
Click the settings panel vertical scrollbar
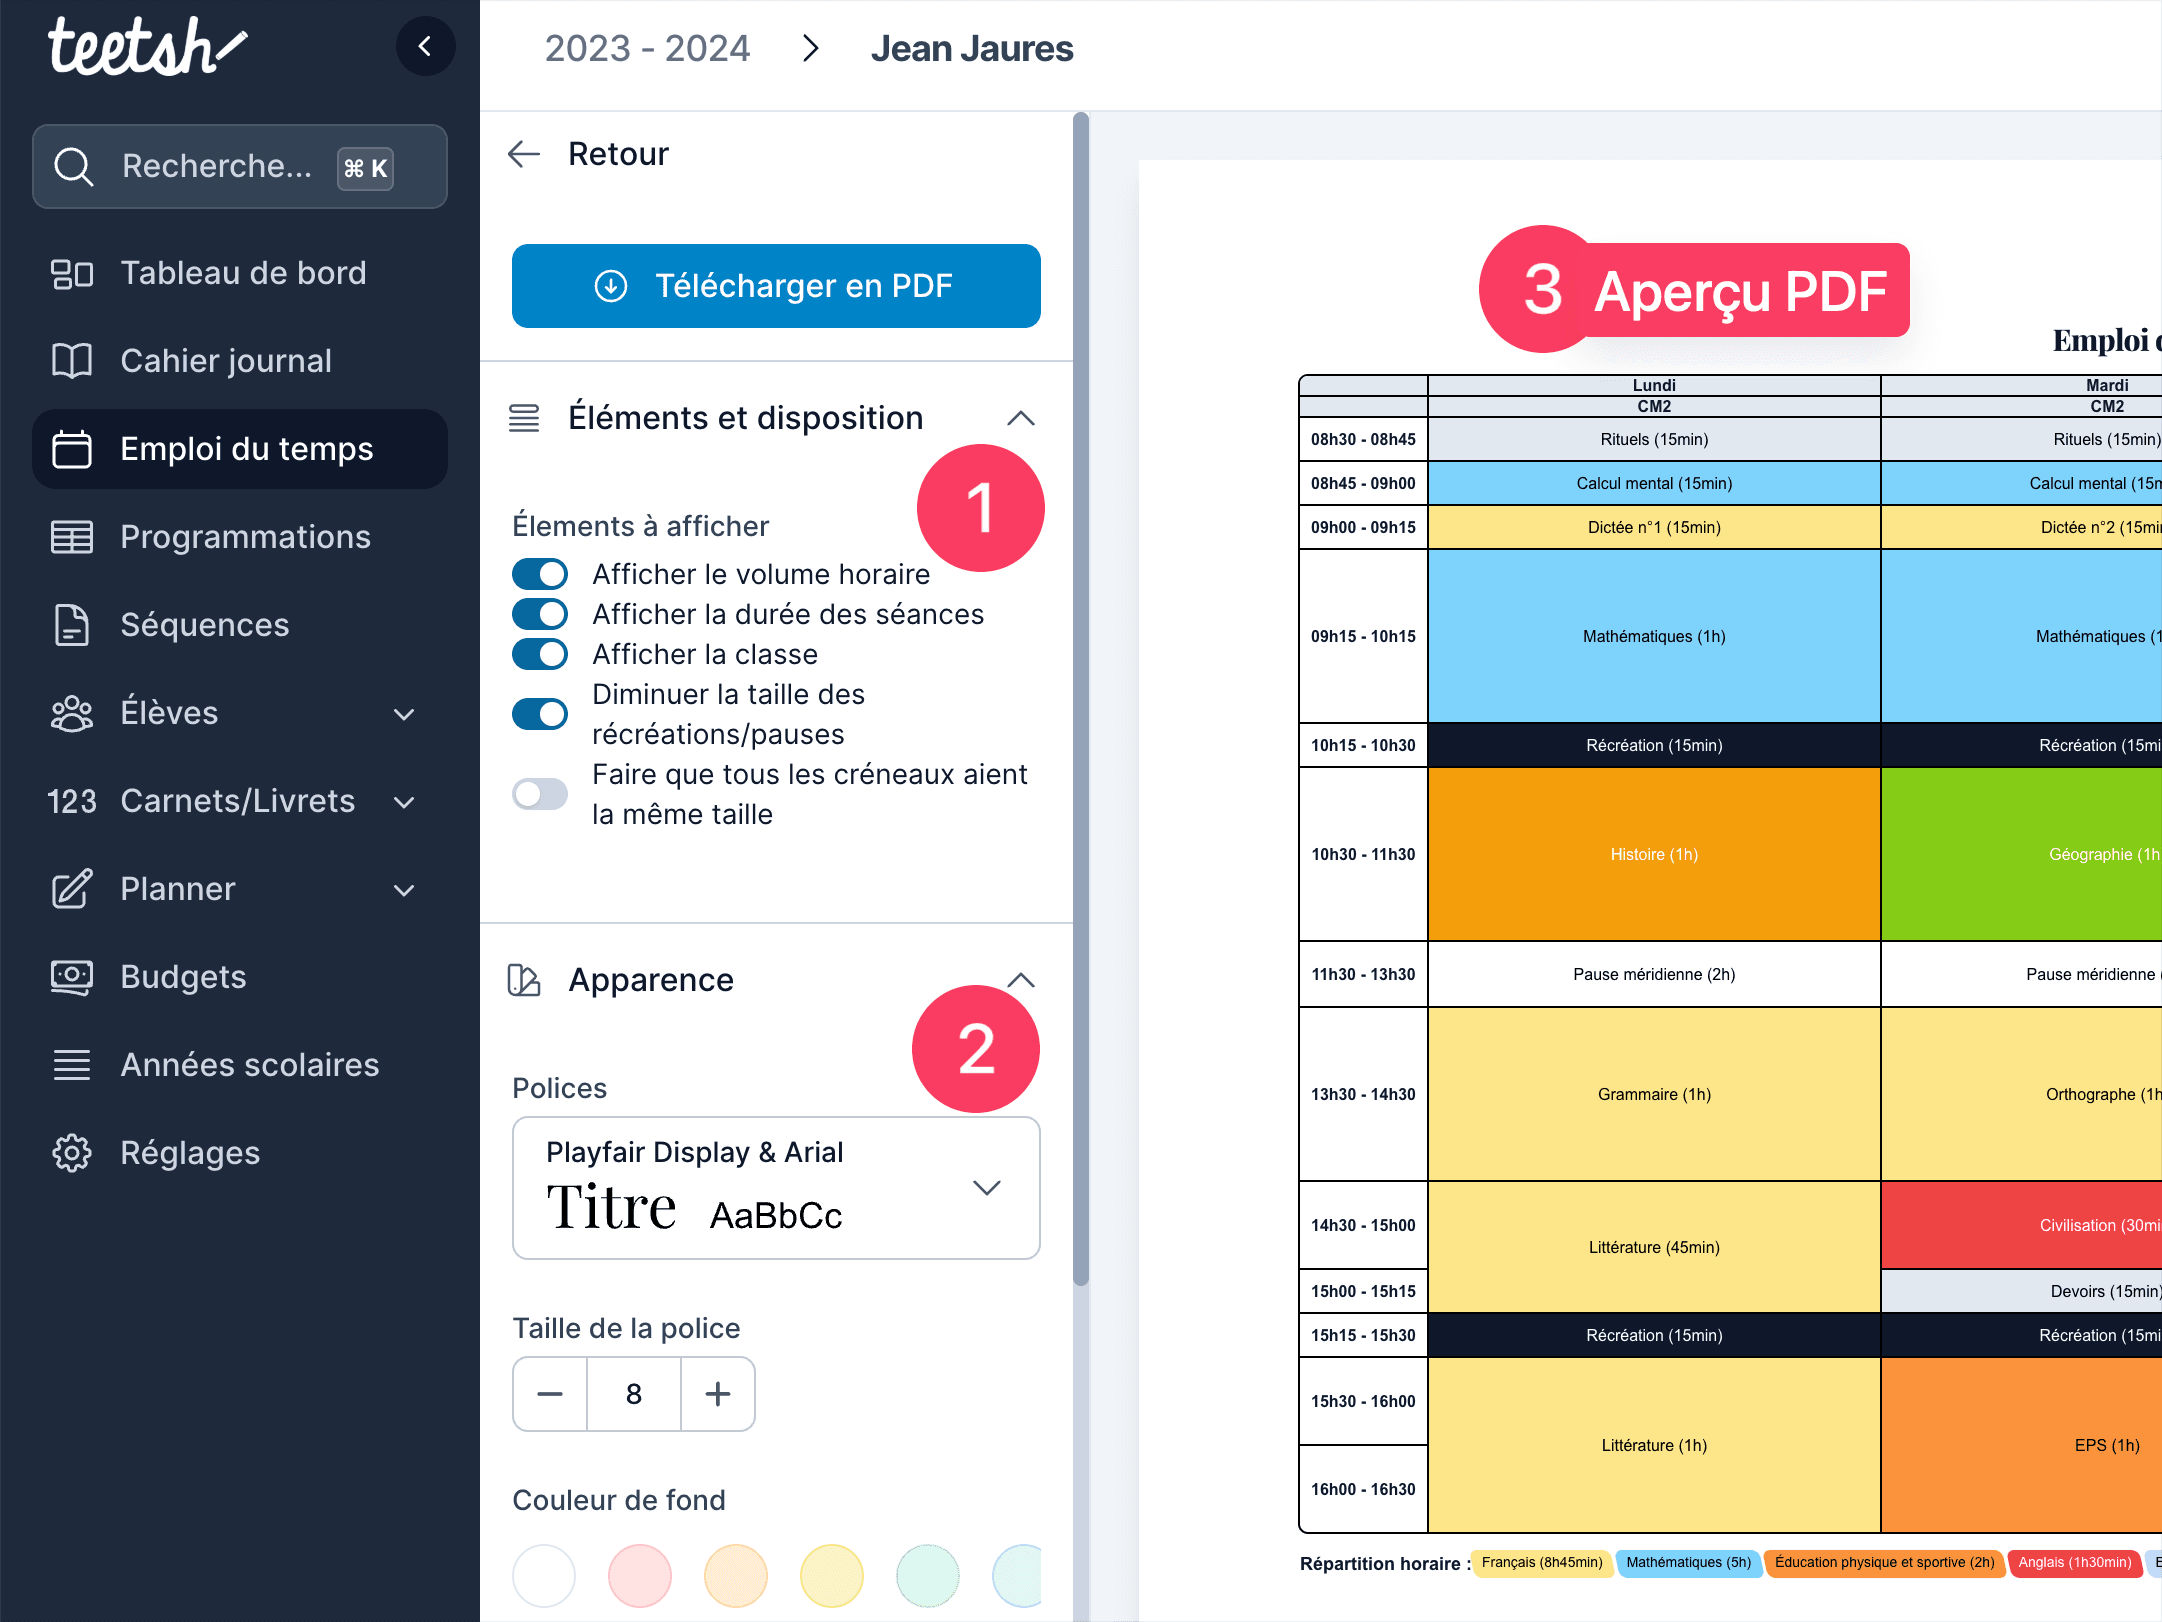coord(1080,700)
